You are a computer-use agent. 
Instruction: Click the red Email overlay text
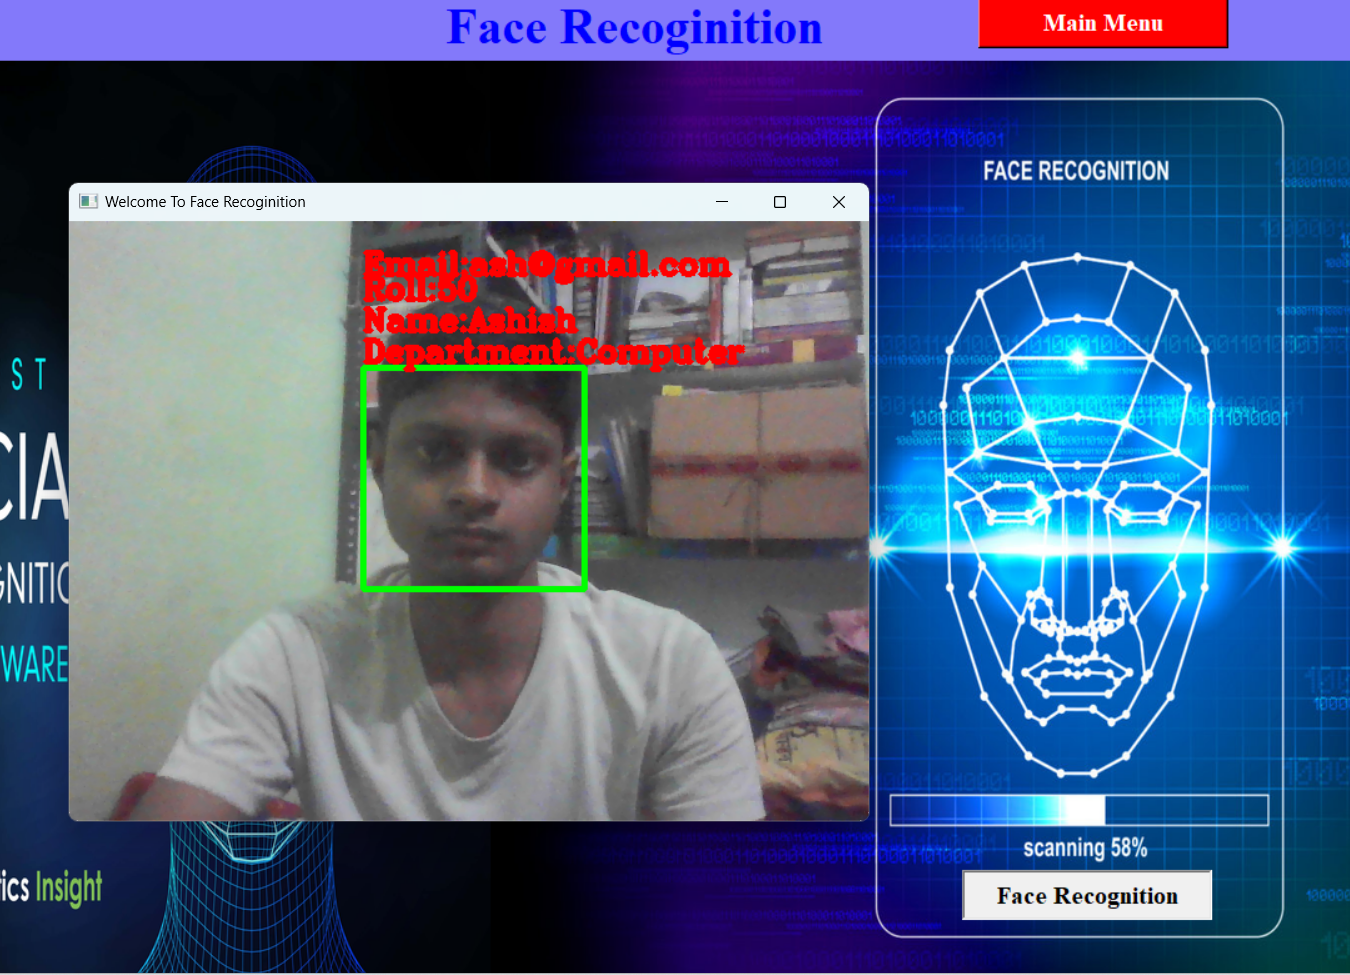pyautogui.click(x=546, y=265)
